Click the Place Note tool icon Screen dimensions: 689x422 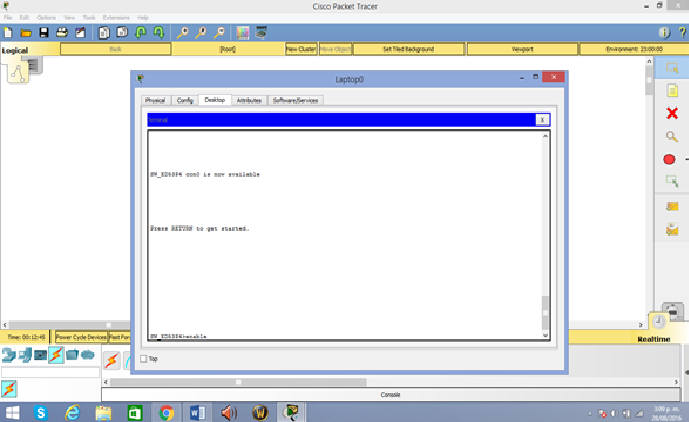point(672,91)
